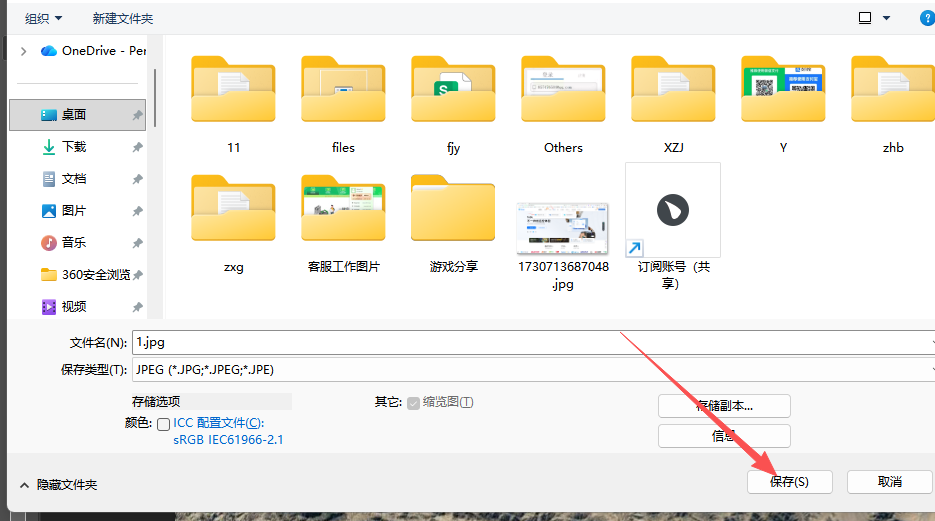The image size is (935, 521).
Task: Unpin 桌面 via its pin icon
Action: point(138,115)
